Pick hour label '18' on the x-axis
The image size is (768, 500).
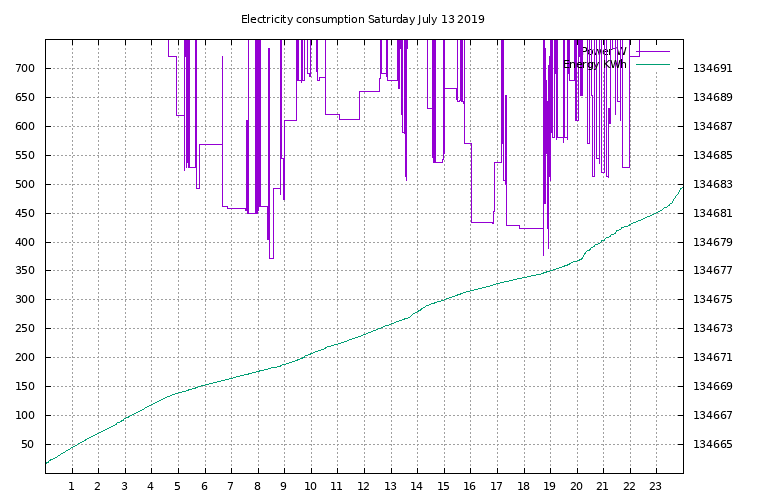pos(523,486)
